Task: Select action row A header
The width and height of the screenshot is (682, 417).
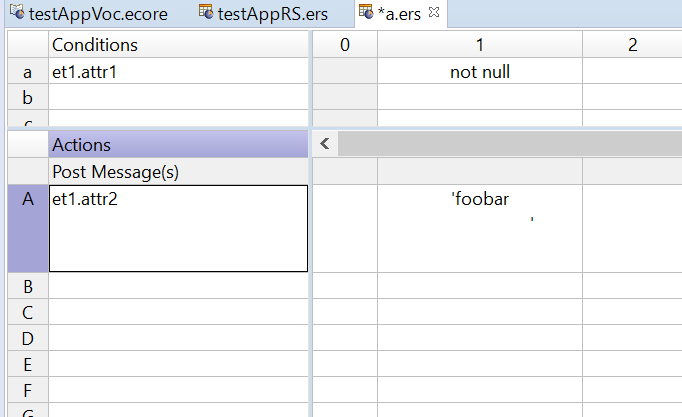Action: (28, 229)
